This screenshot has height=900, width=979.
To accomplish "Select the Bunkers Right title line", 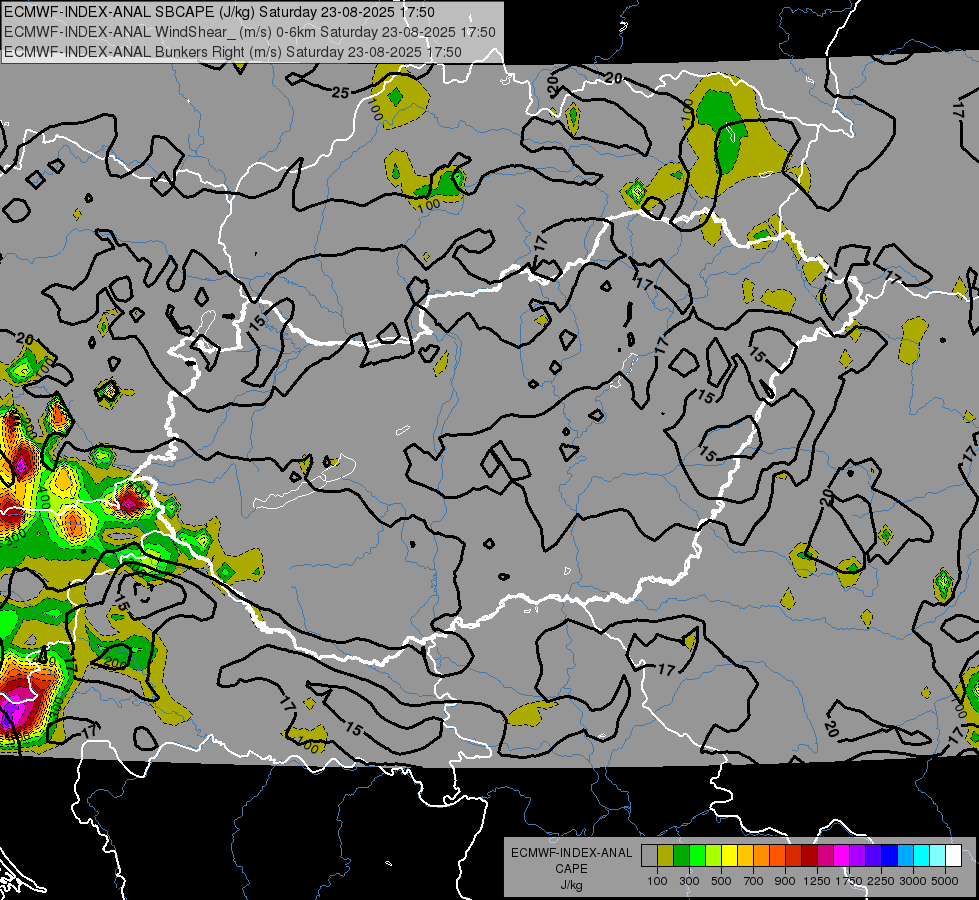I will tap(233, 52).
